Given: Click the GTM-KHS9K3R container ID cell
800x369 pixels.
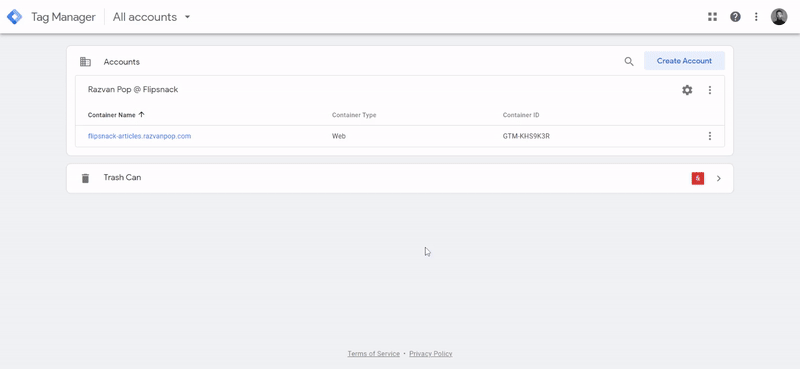Looking at the screenshot, I should [526, 136].
